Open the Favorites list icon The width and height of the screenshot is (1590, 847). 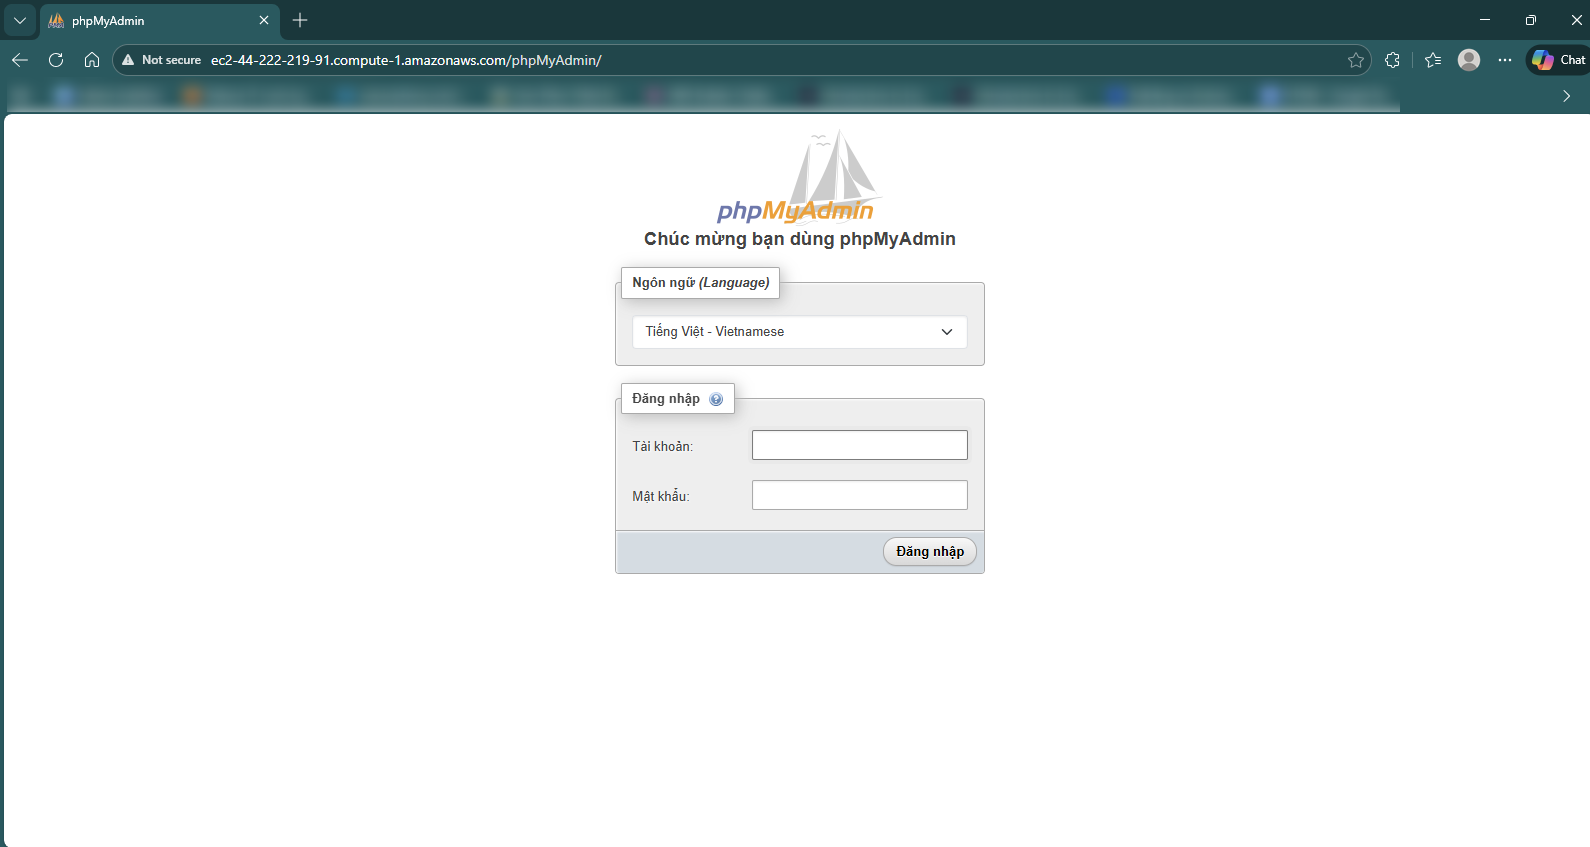1433,60
